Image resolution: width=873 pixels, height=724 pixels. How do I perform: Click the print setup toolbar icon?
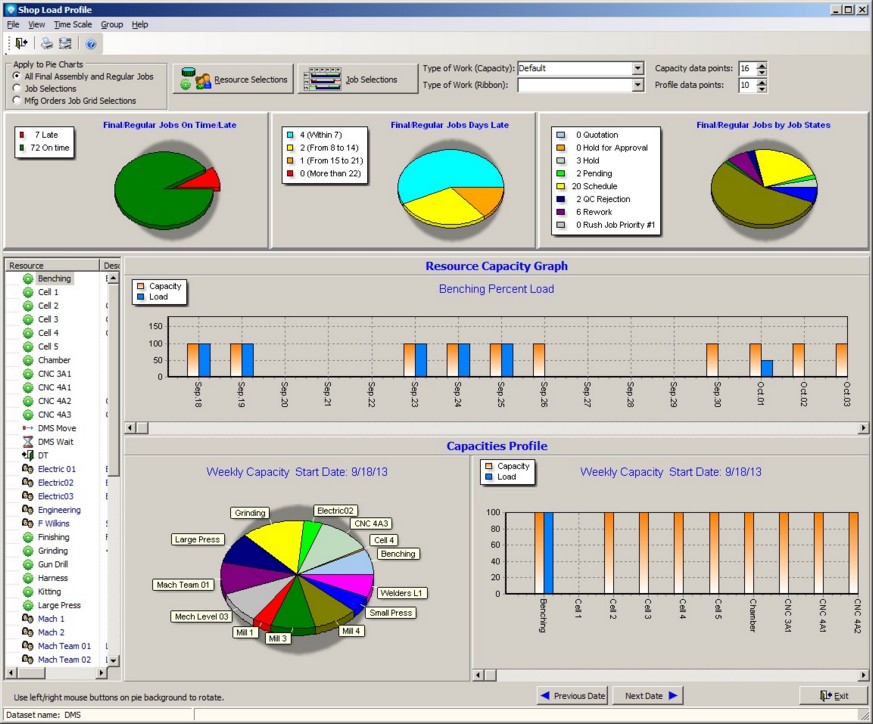click(65, 43)
